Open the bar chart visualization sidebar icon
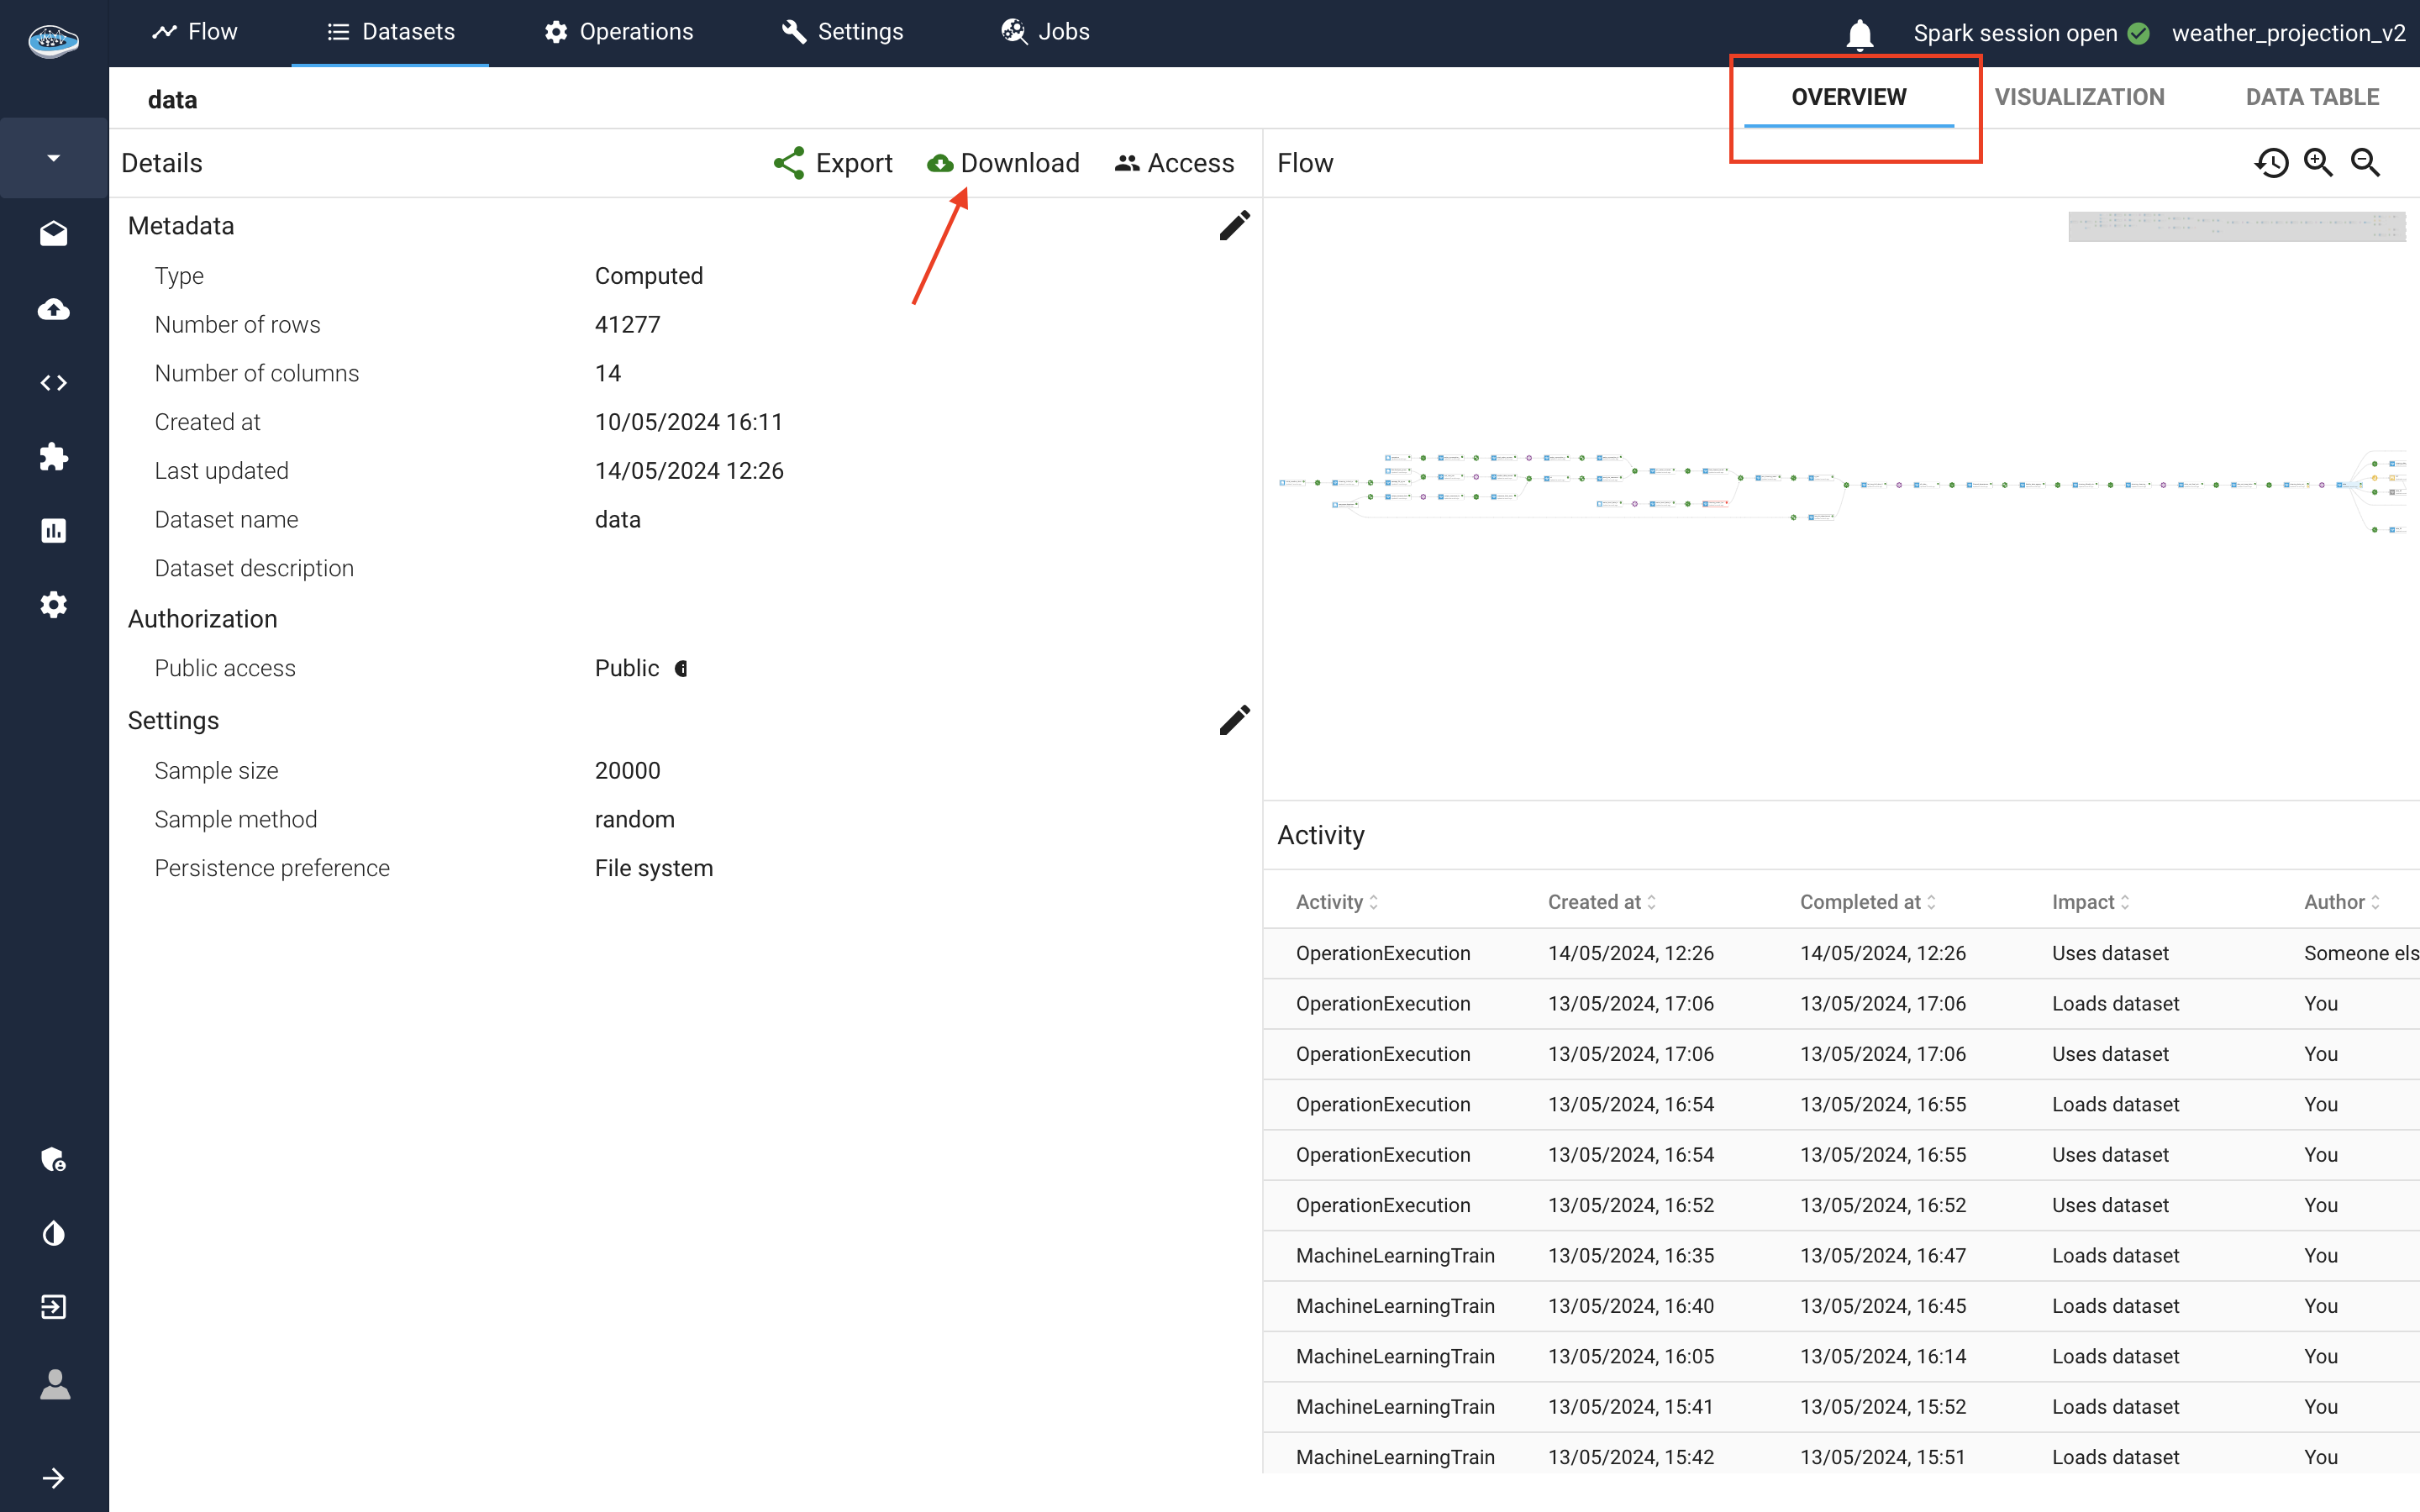 [53, 530]
